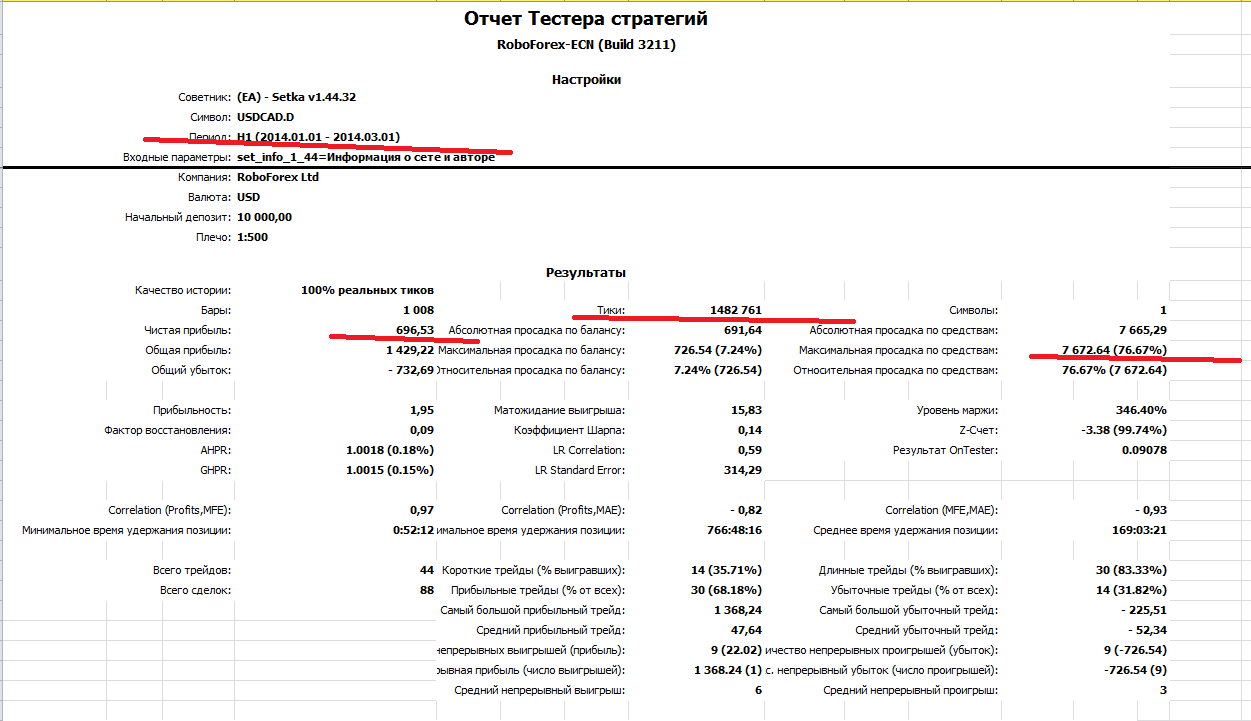Click the cell '7.24% (726.54)'

[718, 370]
